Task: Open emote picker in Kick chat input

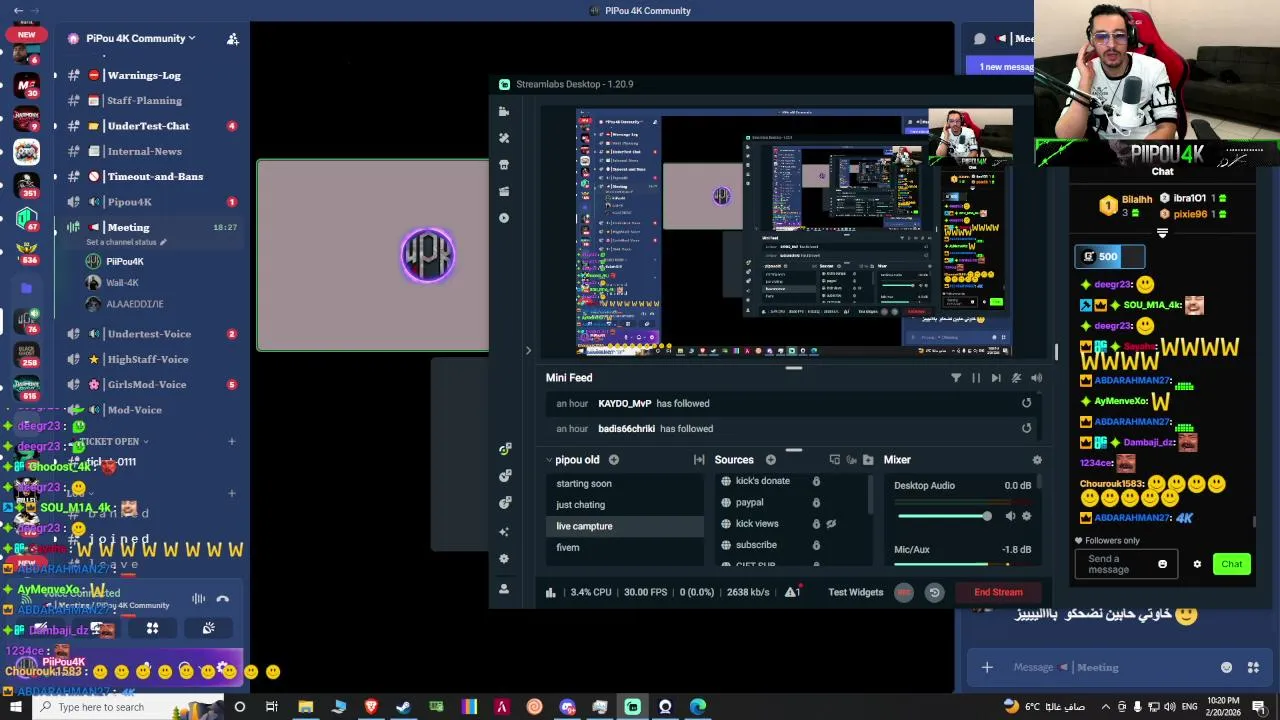Action: click(x=1162, y=564)
